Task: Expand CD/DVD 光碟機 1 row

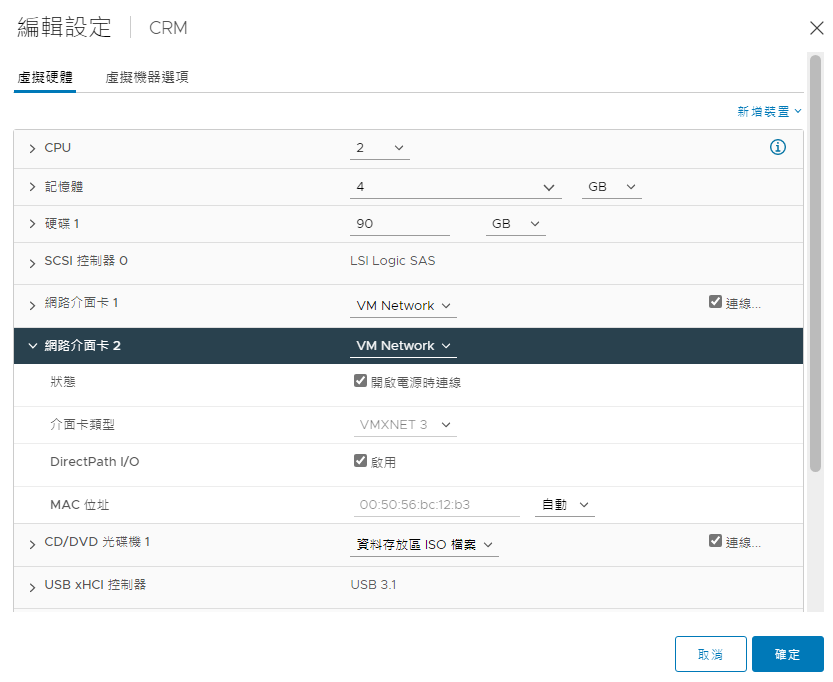Action: 32,545
